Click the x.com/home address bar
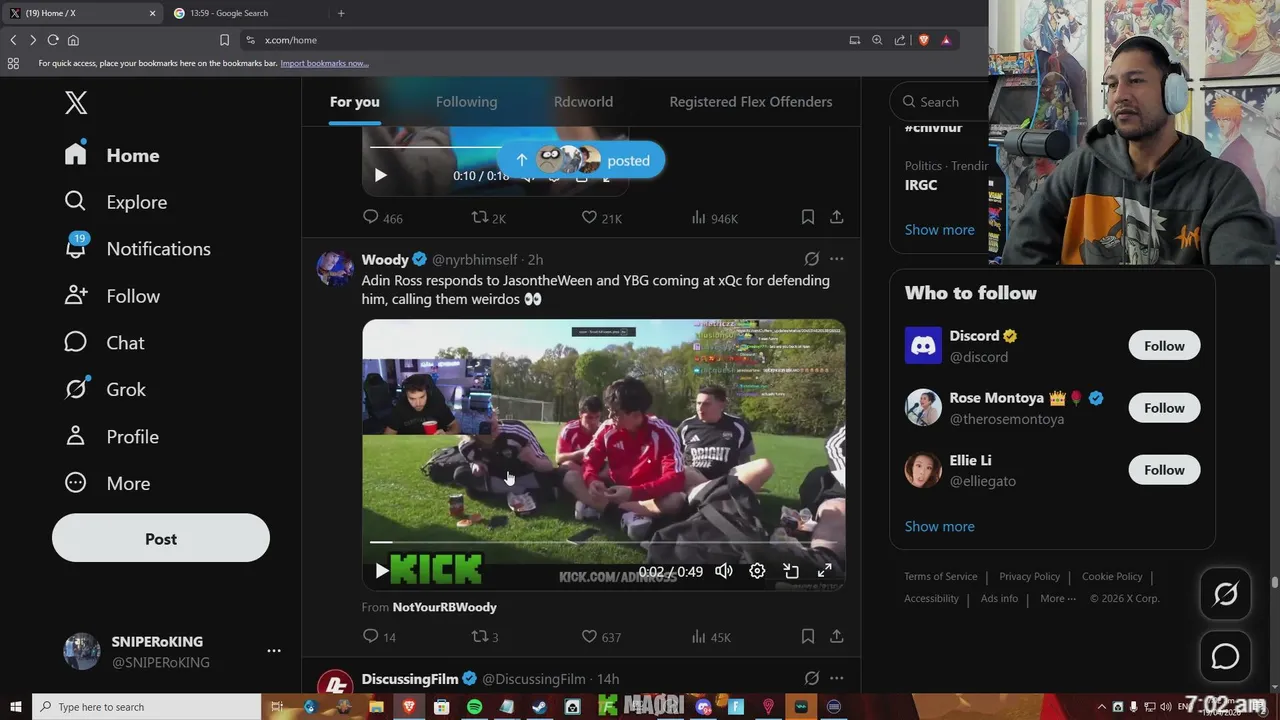The image size is (1280, 720). [540, 40]
